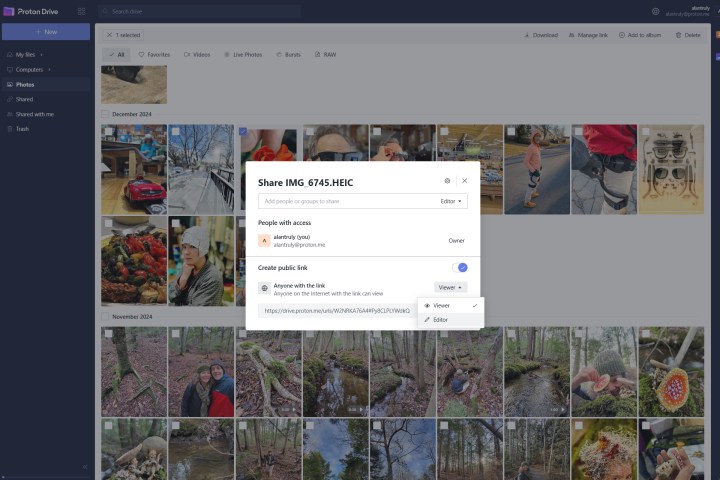
Task: Open the app switcher grid icon
Action: tap(81, 11)
